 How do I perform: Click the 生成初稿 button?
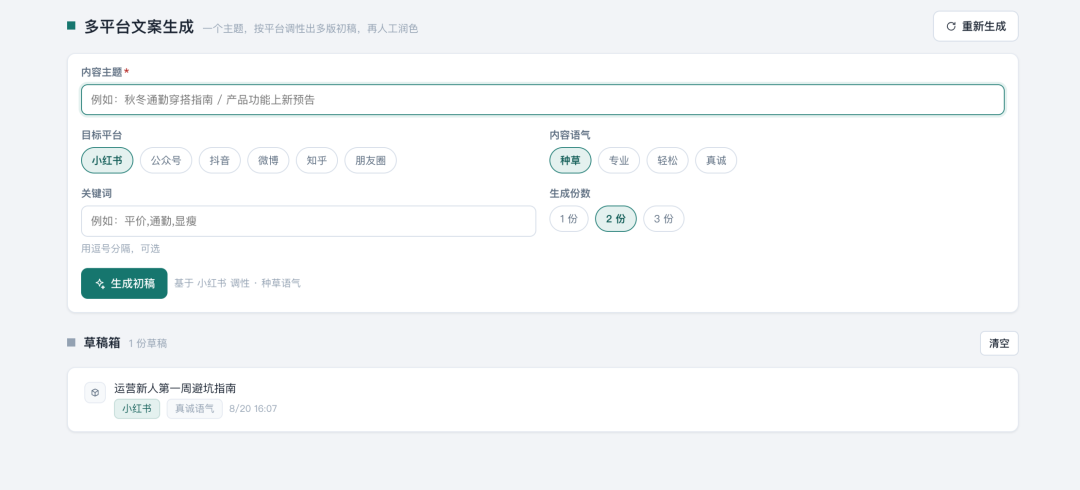click(x=124, y=283)
